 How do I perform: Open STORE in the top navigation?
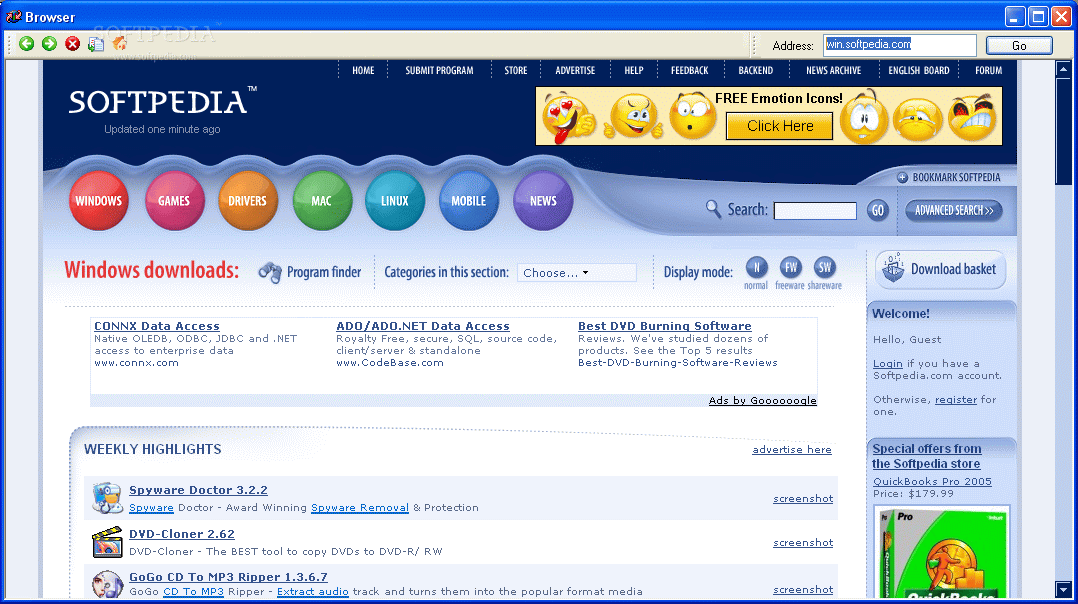tap(516, 70)
